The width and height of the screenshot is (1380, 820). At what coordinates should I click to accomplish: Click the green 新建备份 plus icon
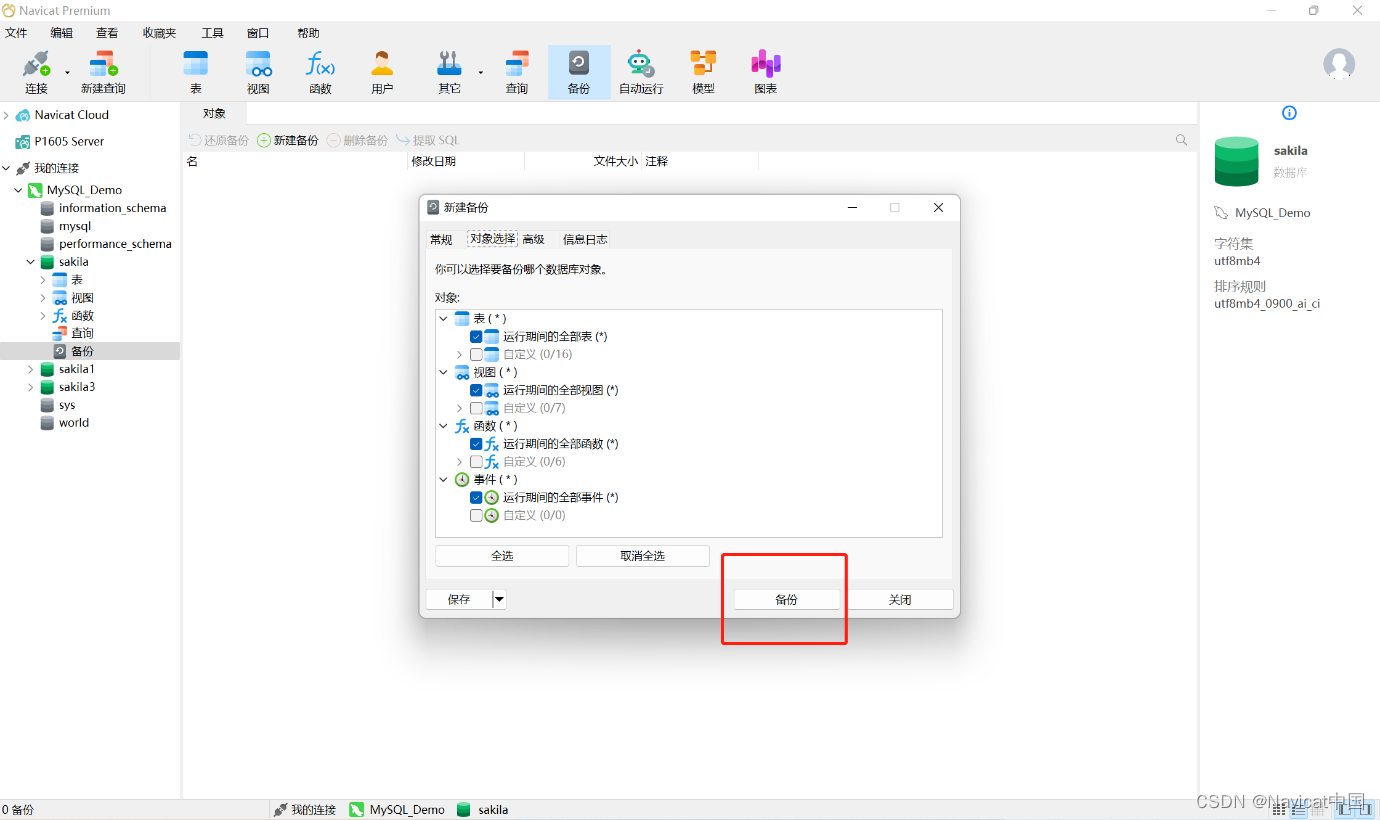(x=264, y=140)
